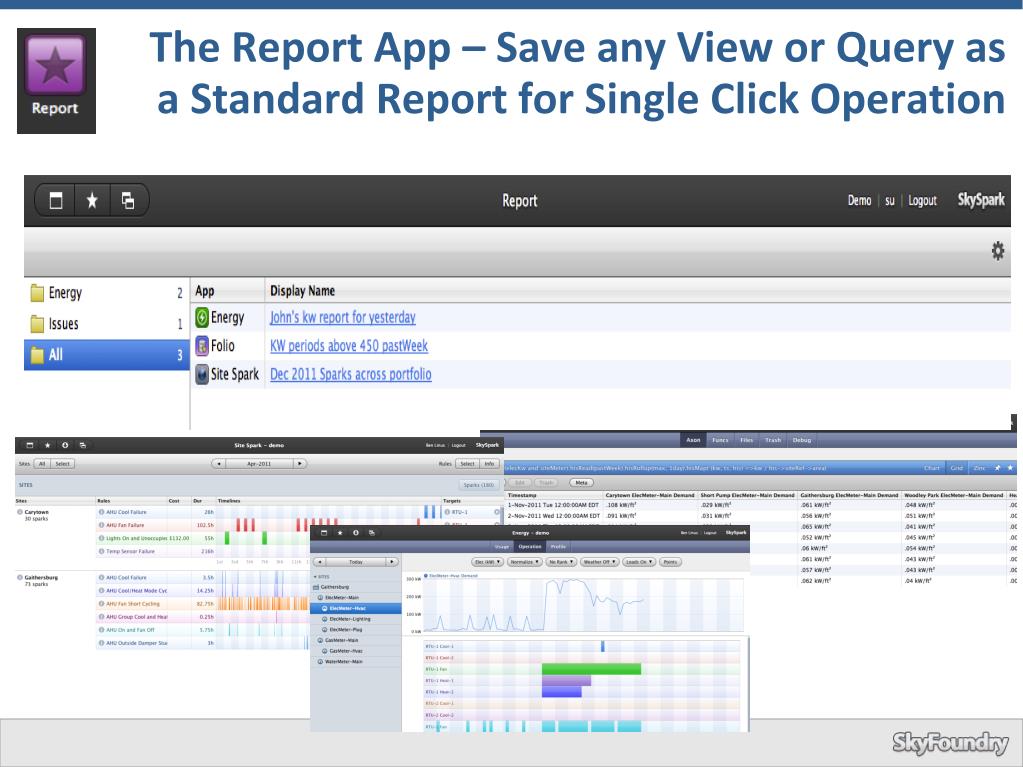Open John's kw report for yesterday
Screen dimensions: 1023x767
(x=343, y=318)
